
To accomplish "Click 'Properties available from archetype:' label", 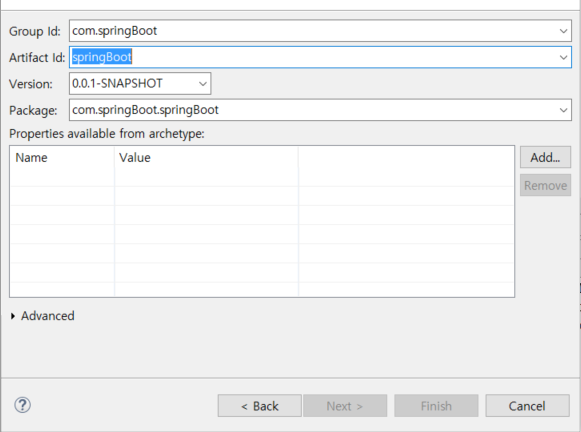I will tap(107, 134).
